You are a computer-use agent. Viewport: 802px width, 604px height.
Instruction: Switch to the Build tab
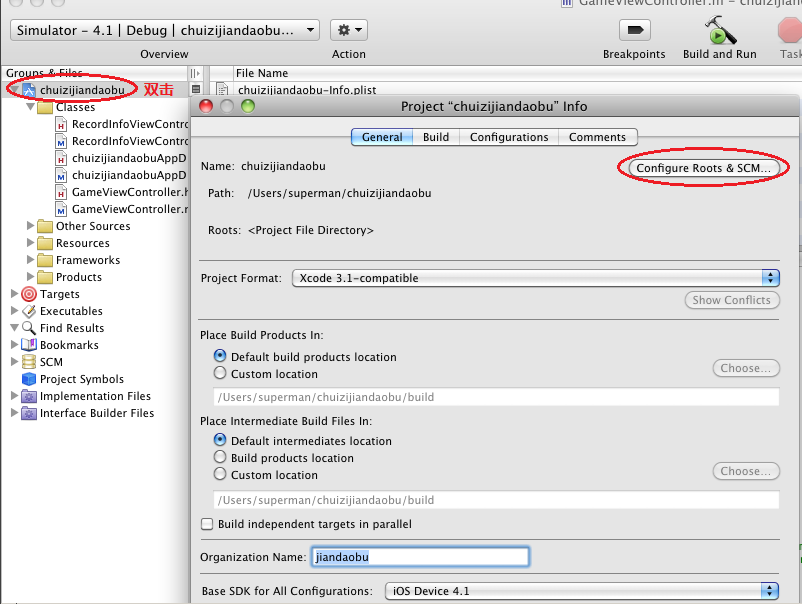436,137
